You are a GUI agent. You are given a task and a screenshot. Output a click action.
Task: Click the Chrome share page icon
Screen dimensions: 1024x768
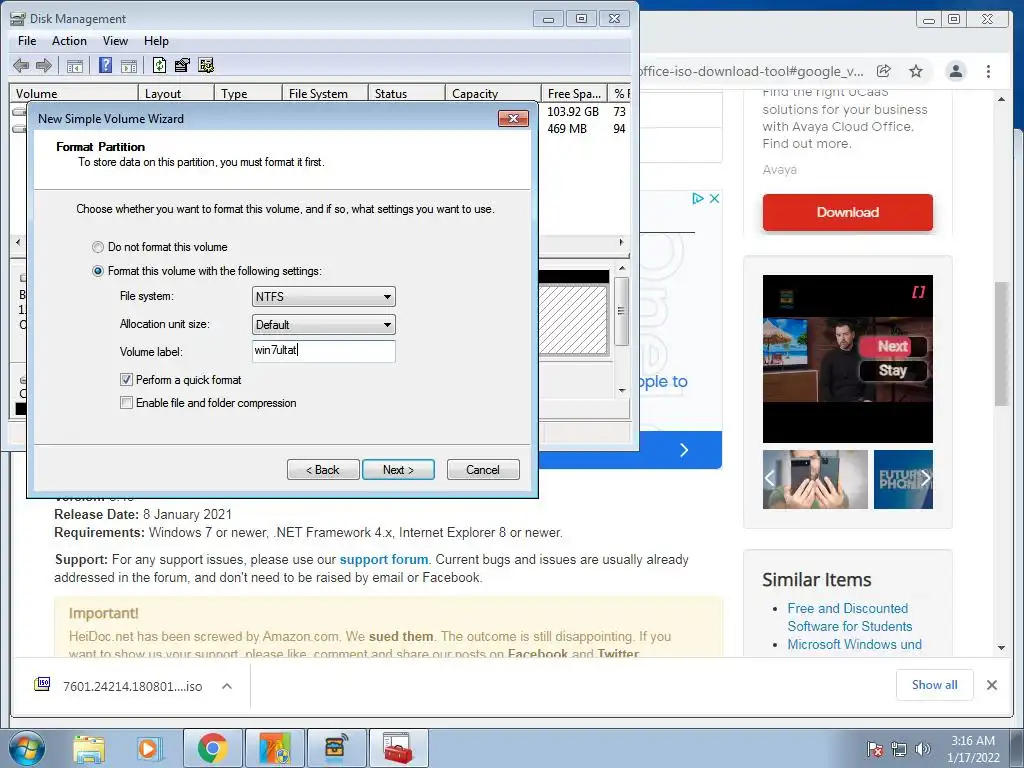point(884,71)
